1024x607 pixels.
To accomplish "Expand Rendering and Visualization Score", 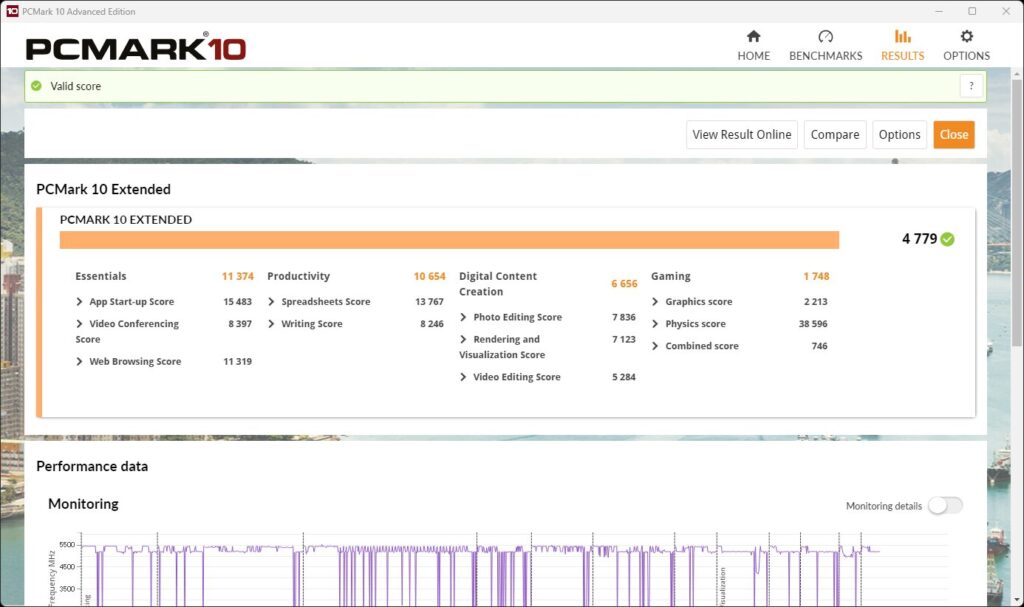I will coord(463,339).
